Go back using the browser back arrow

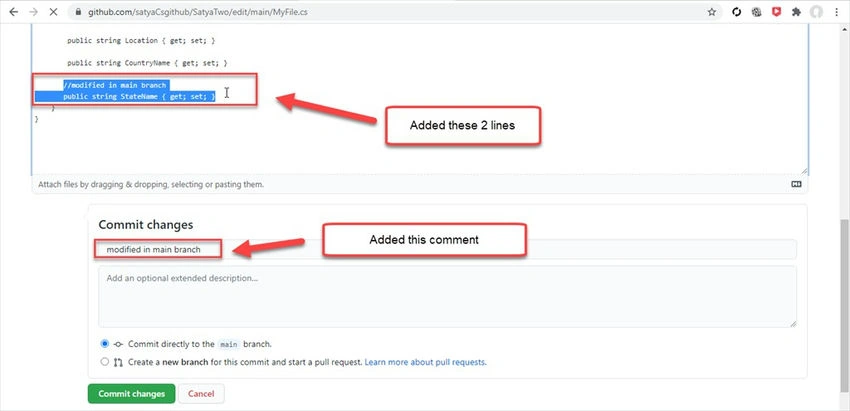(14, 12)
